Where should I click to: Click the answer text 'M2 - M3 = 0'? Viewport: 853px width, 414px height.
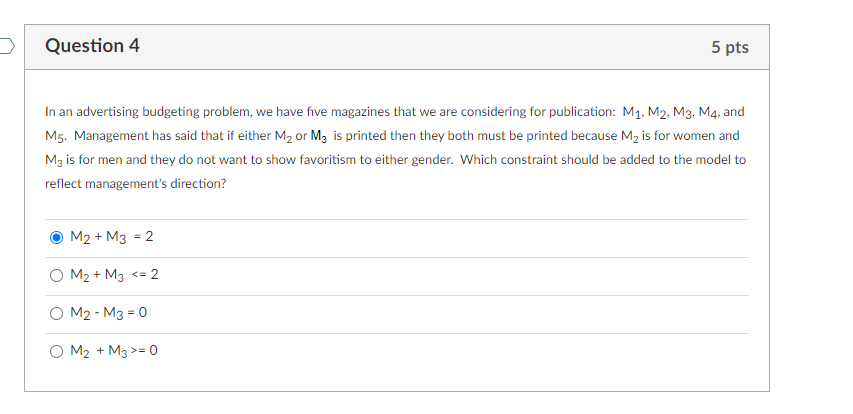(108, 313)
